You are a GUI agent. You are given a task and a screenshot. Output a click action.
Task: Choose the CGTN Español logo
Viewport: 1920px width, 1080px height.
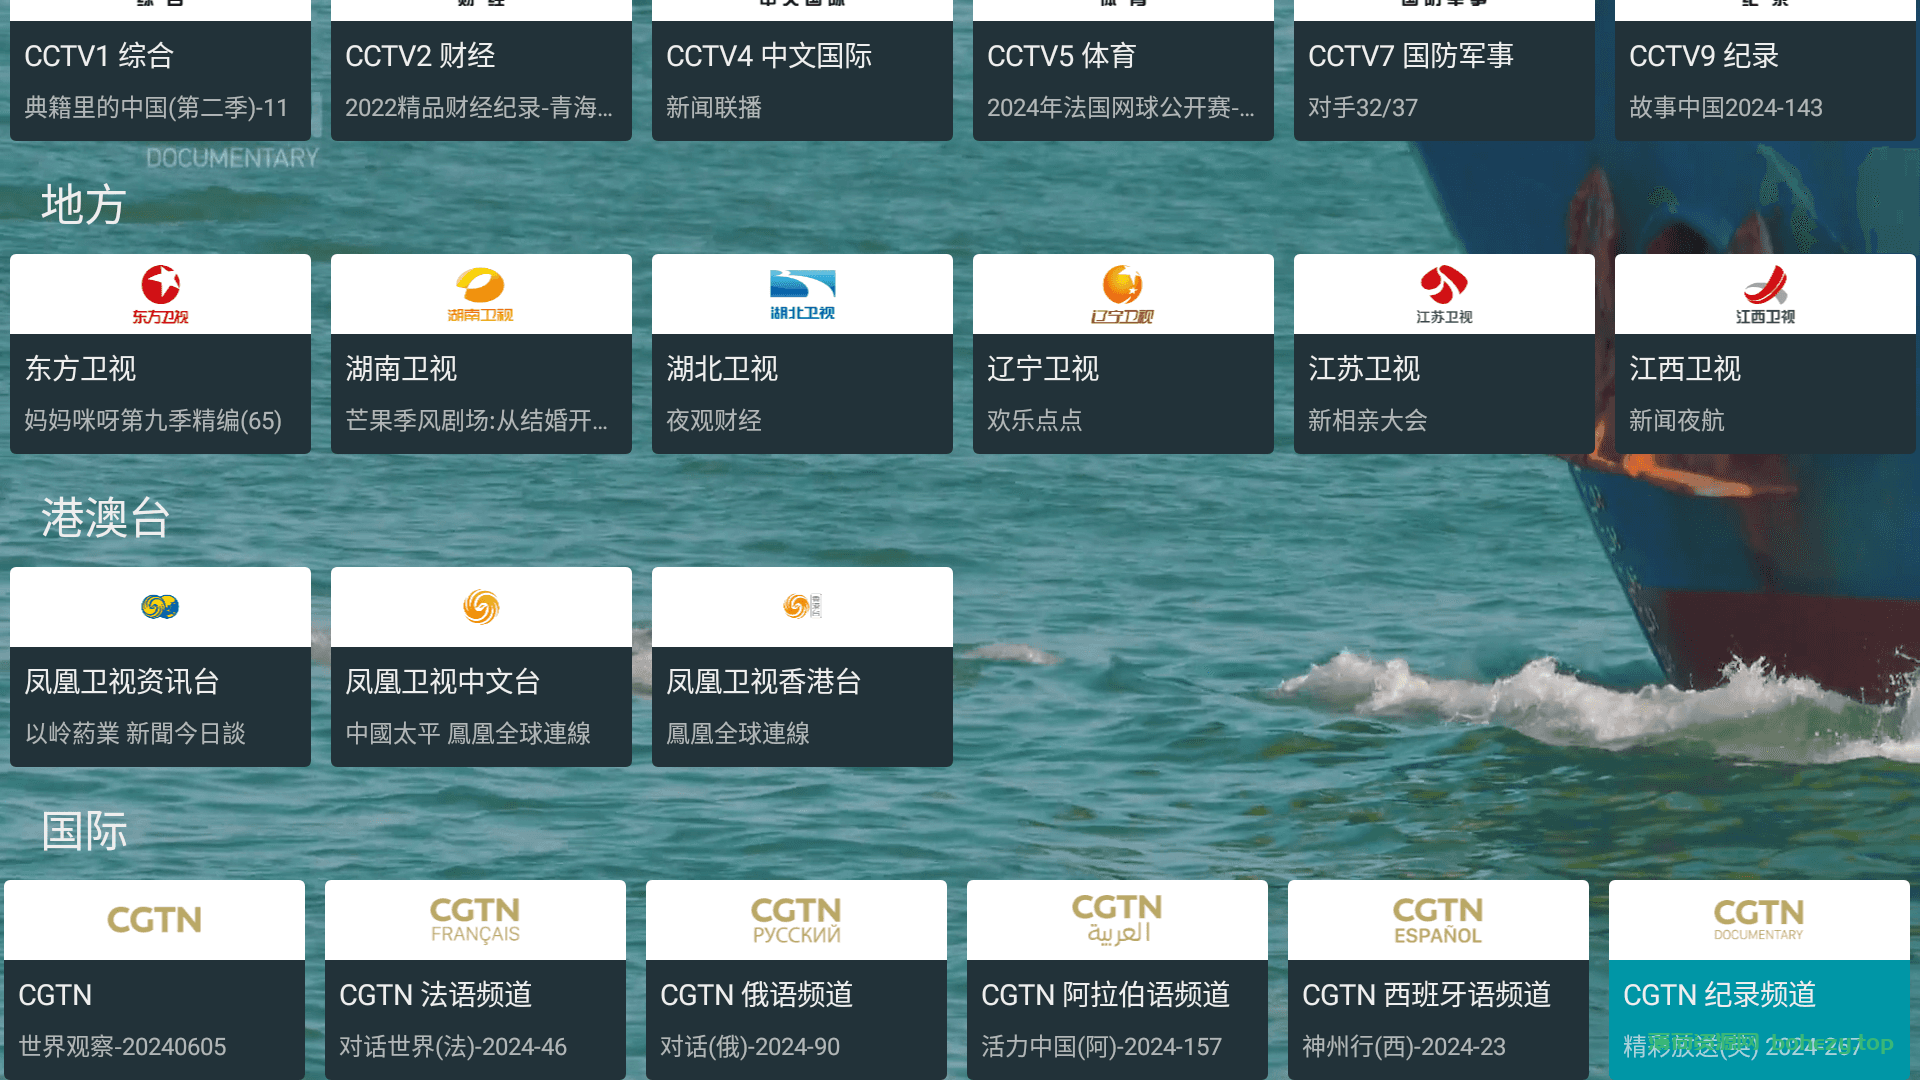tap(1438, 920)
